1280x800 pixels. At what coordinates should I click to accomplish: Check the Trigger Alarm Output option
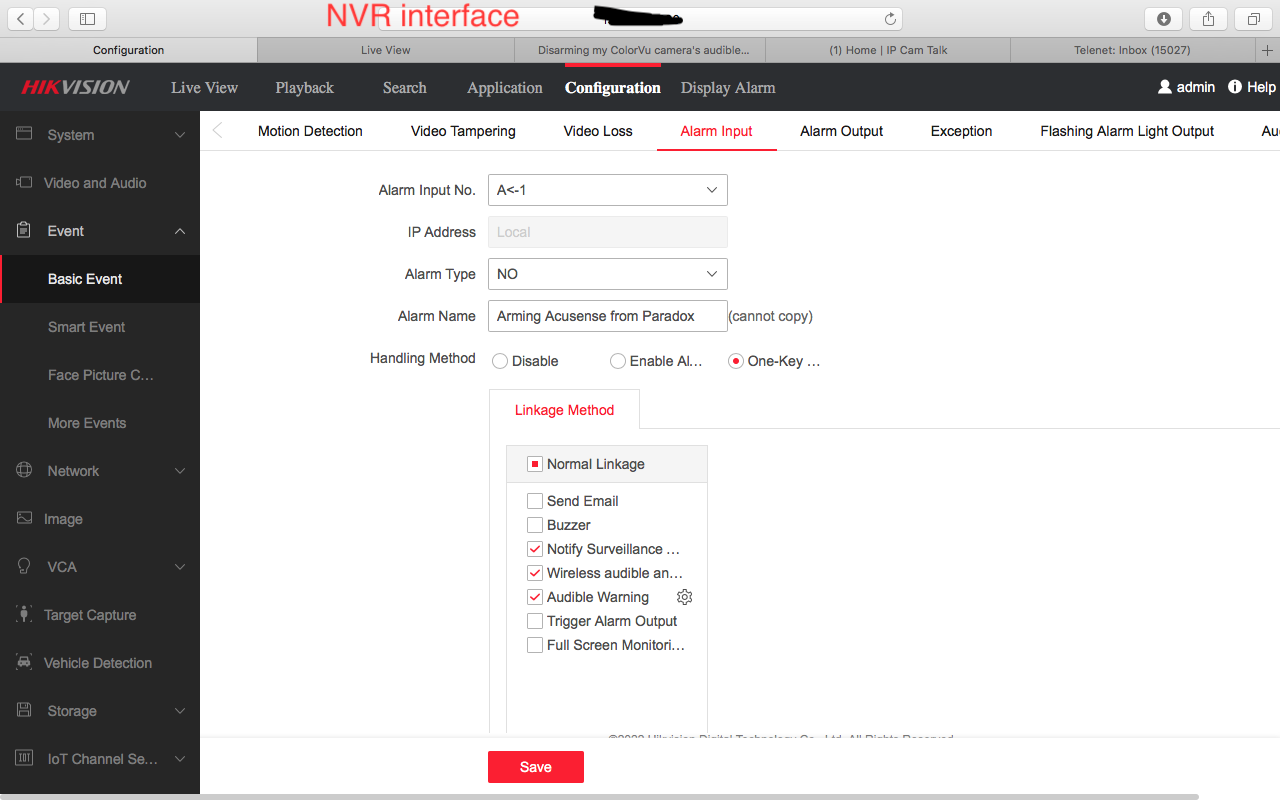[535, 621]
